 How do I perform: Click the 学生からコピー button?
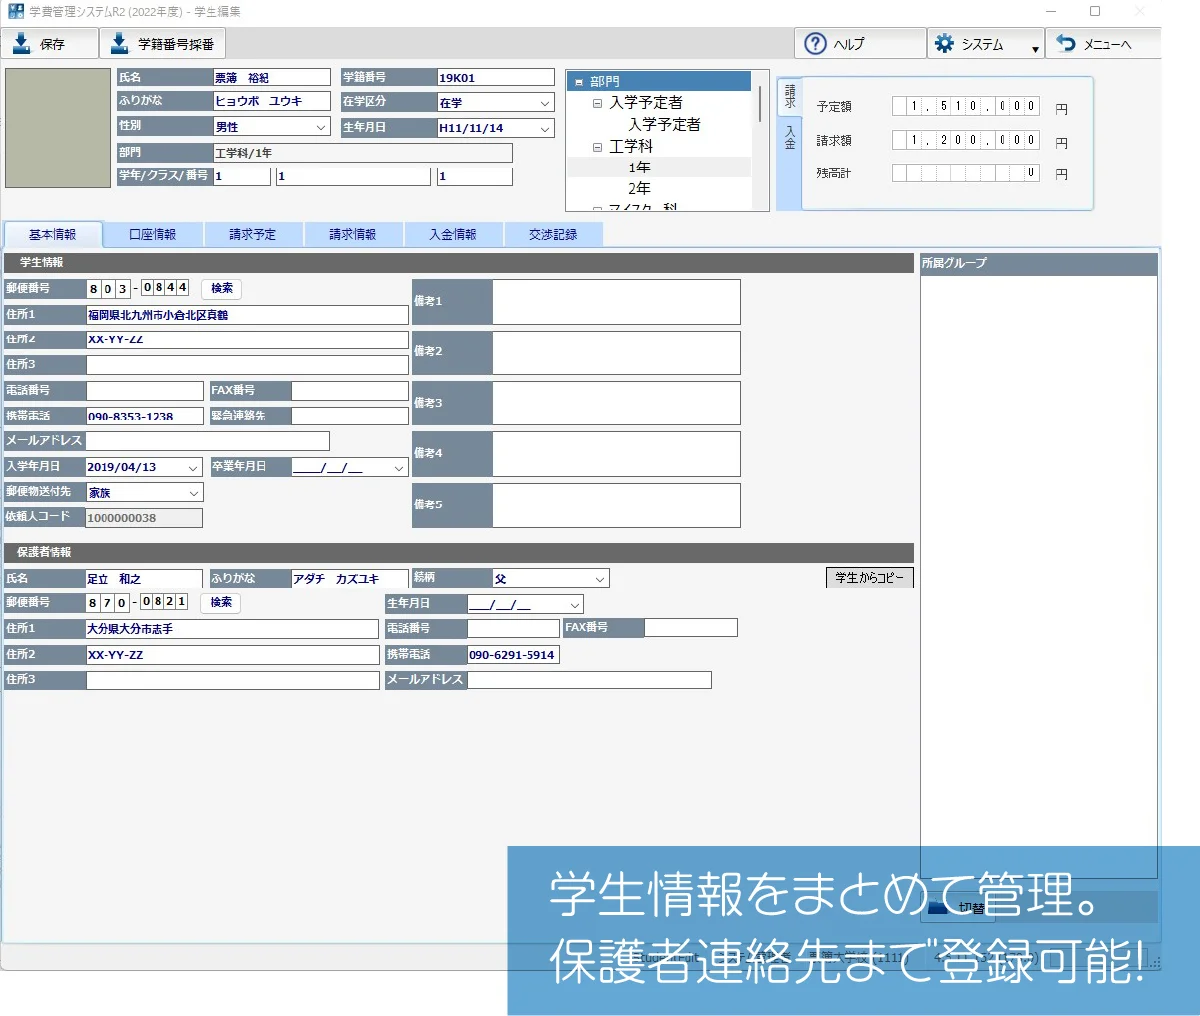869,577
